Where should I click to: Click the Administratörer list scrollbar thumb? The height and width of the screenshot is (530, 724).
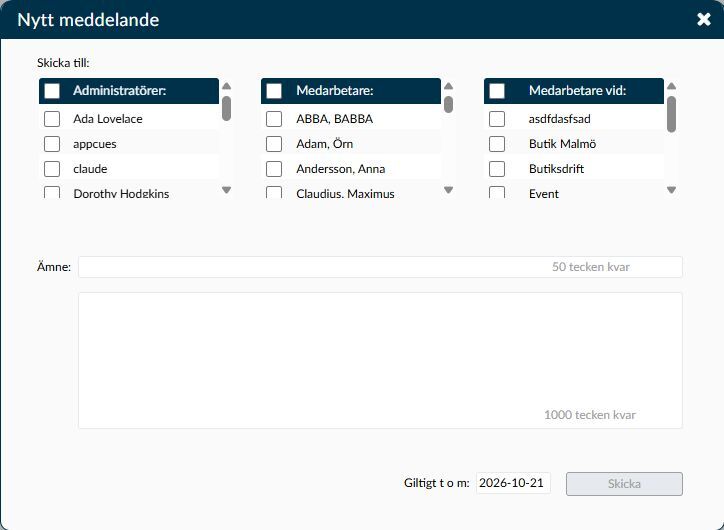point(226,108)
